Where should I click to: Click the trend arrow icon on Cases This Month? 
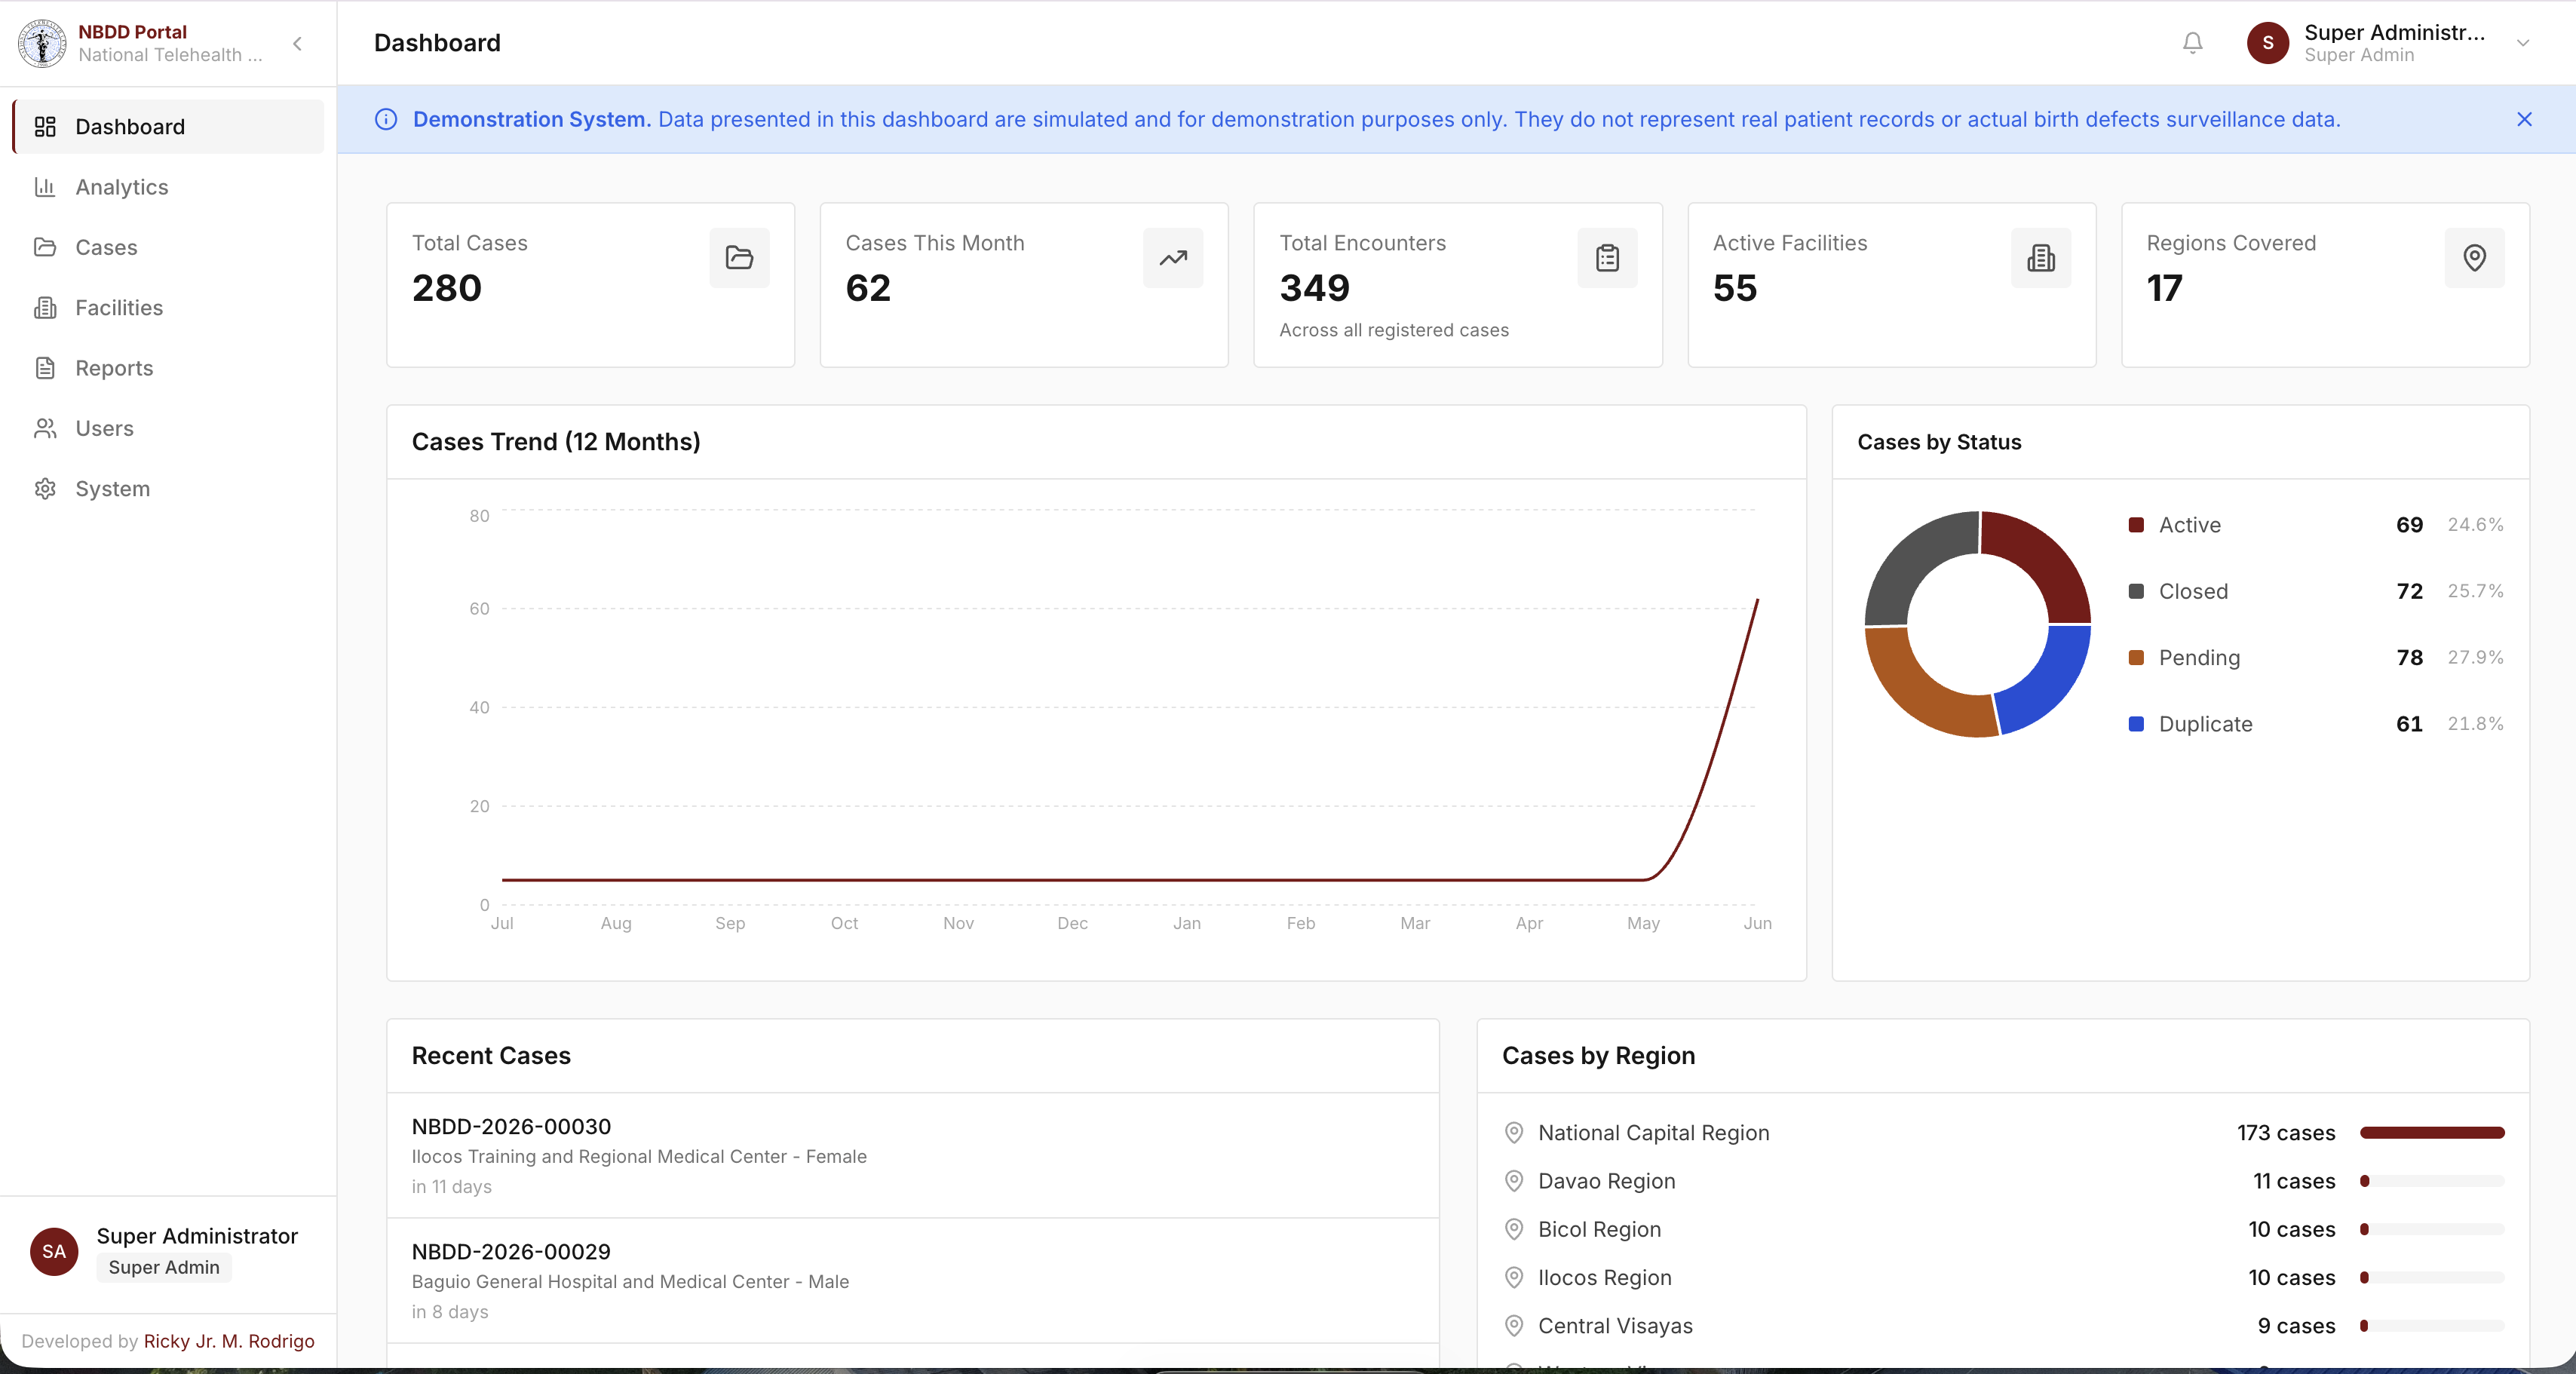click(x=1173, y=258)
